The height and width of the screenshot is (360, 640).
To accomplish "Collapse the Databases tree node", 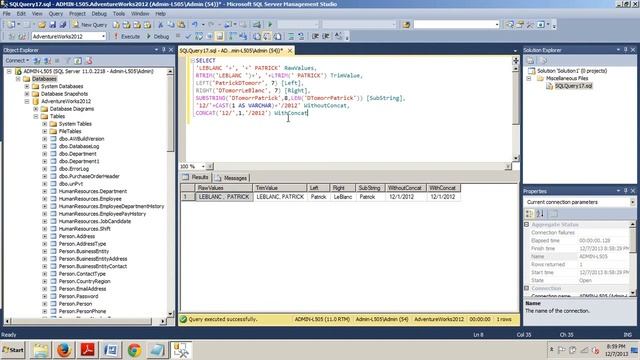I will [18, 79].
